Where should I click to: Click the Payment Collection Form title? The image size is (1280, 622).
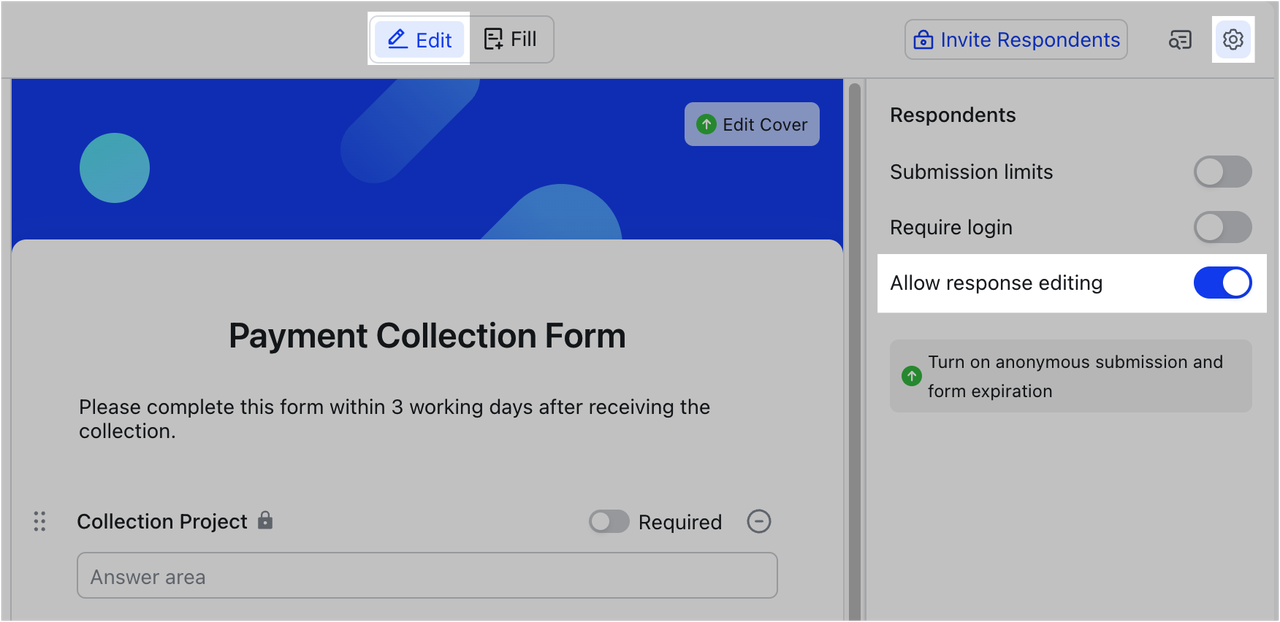point(427,335)
